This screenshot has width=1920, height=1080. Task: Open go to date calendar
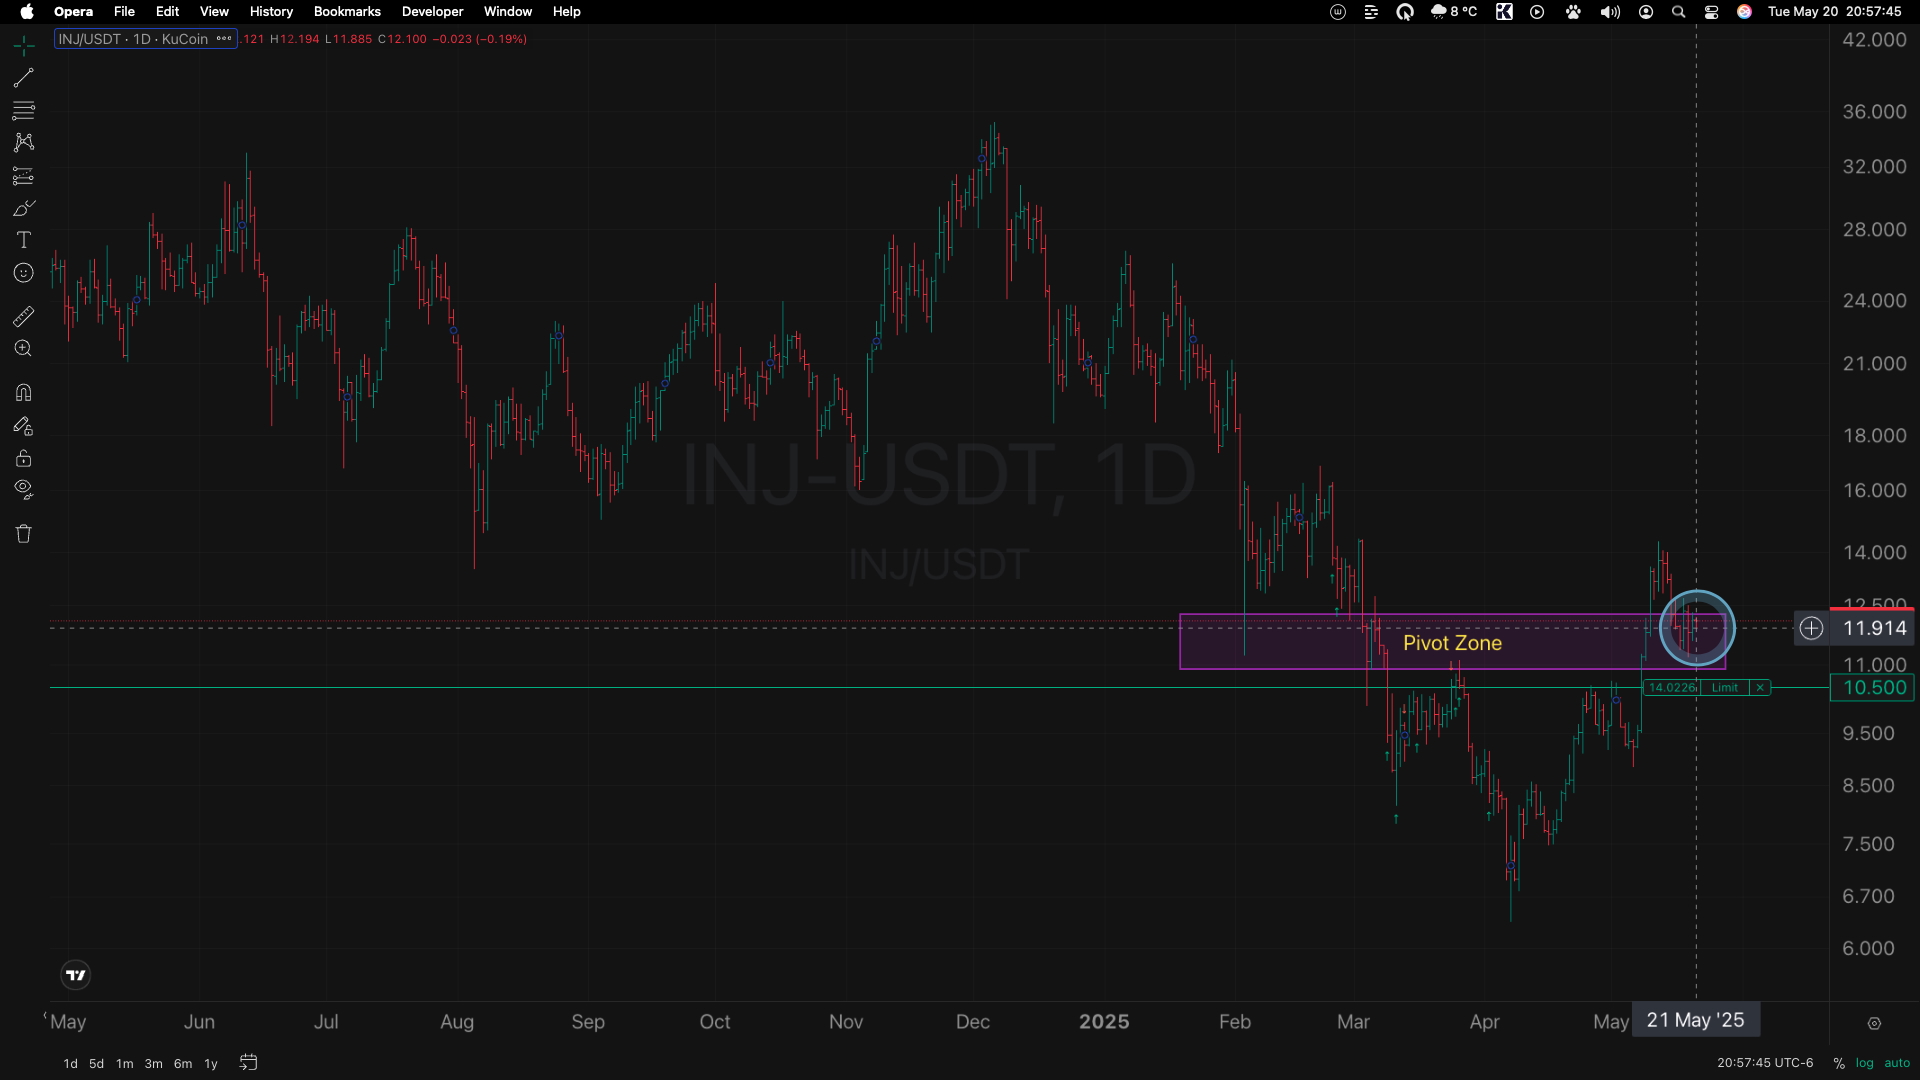[248, 1062]
